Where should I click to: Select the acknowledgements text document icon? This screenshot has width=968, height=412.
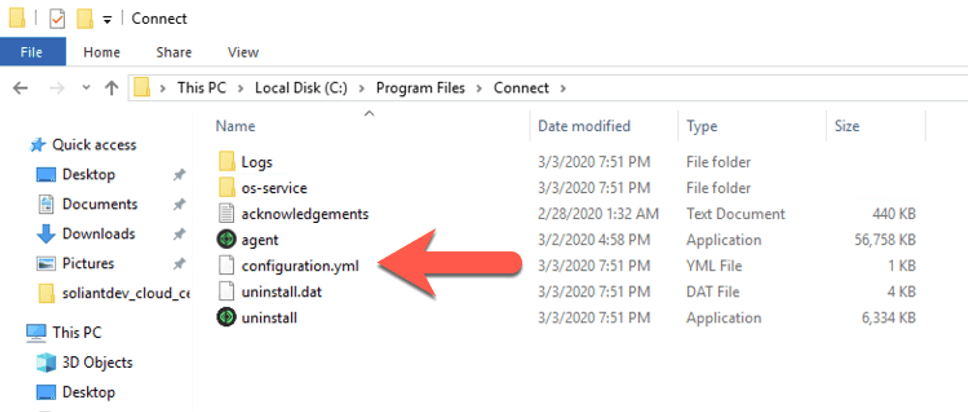click(227, 214)
